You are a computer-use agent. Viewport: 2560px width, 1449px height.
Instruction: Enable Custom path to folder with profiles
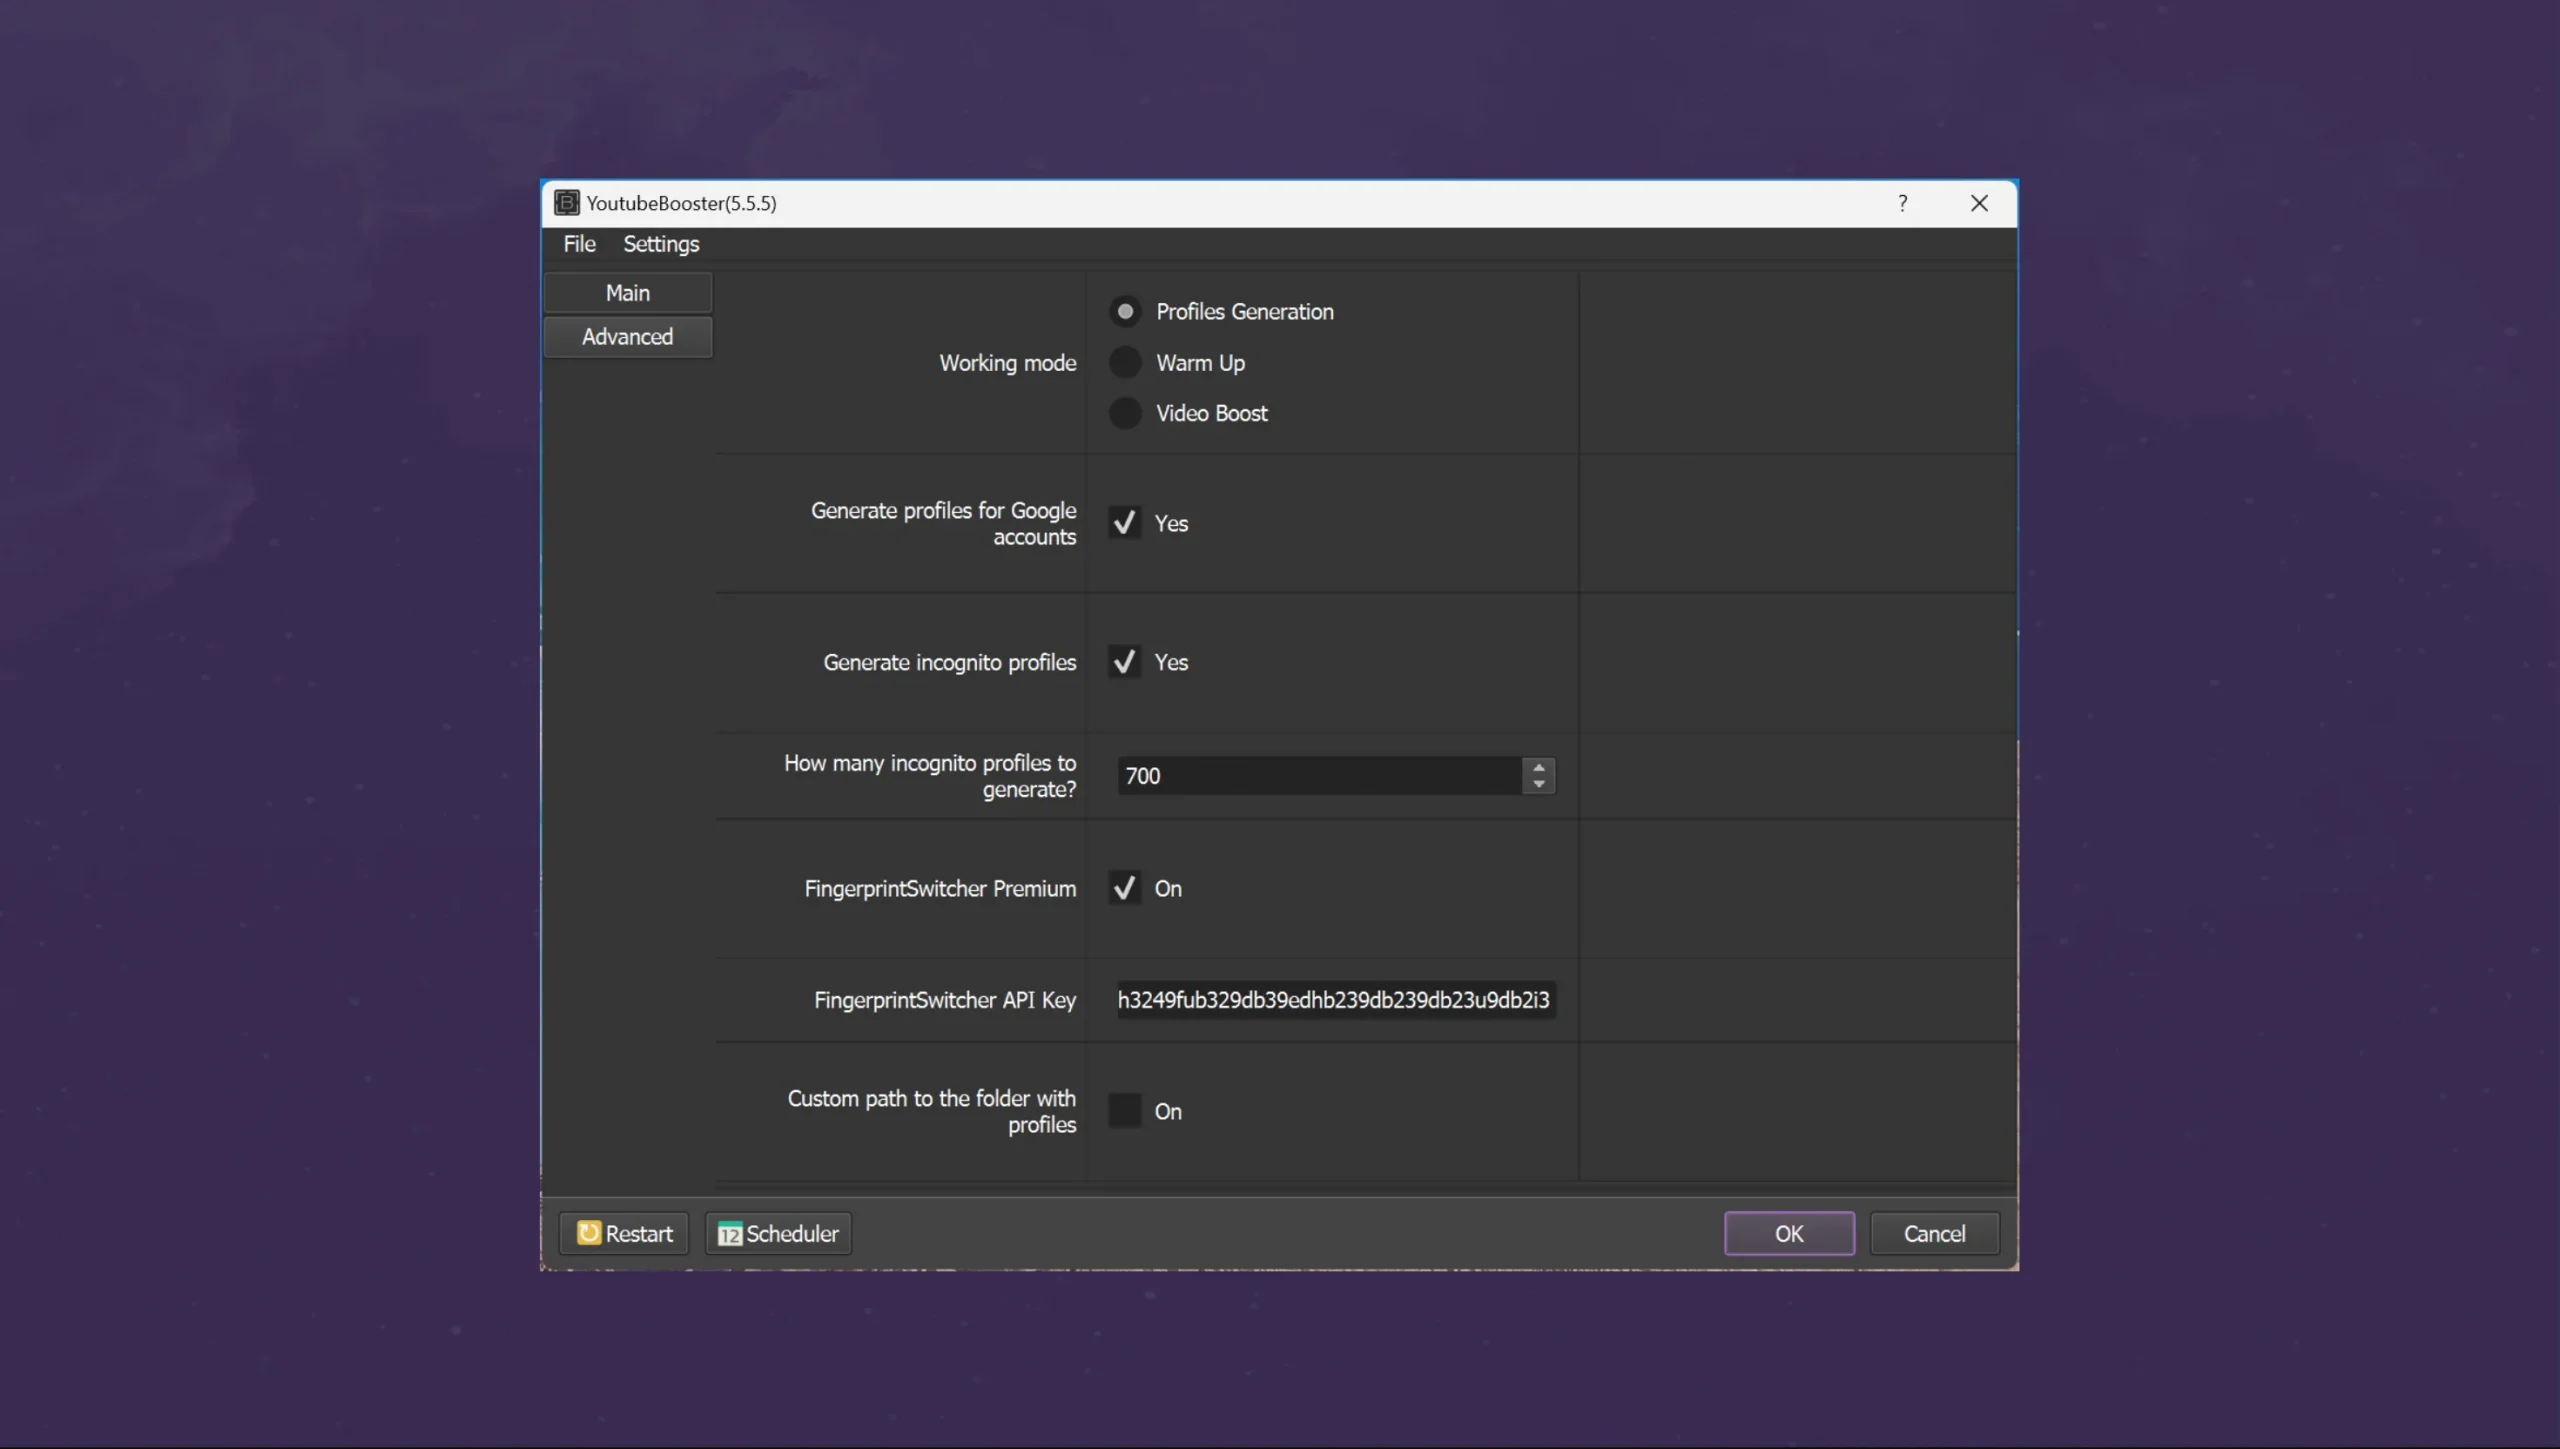coord(1124,1111)
